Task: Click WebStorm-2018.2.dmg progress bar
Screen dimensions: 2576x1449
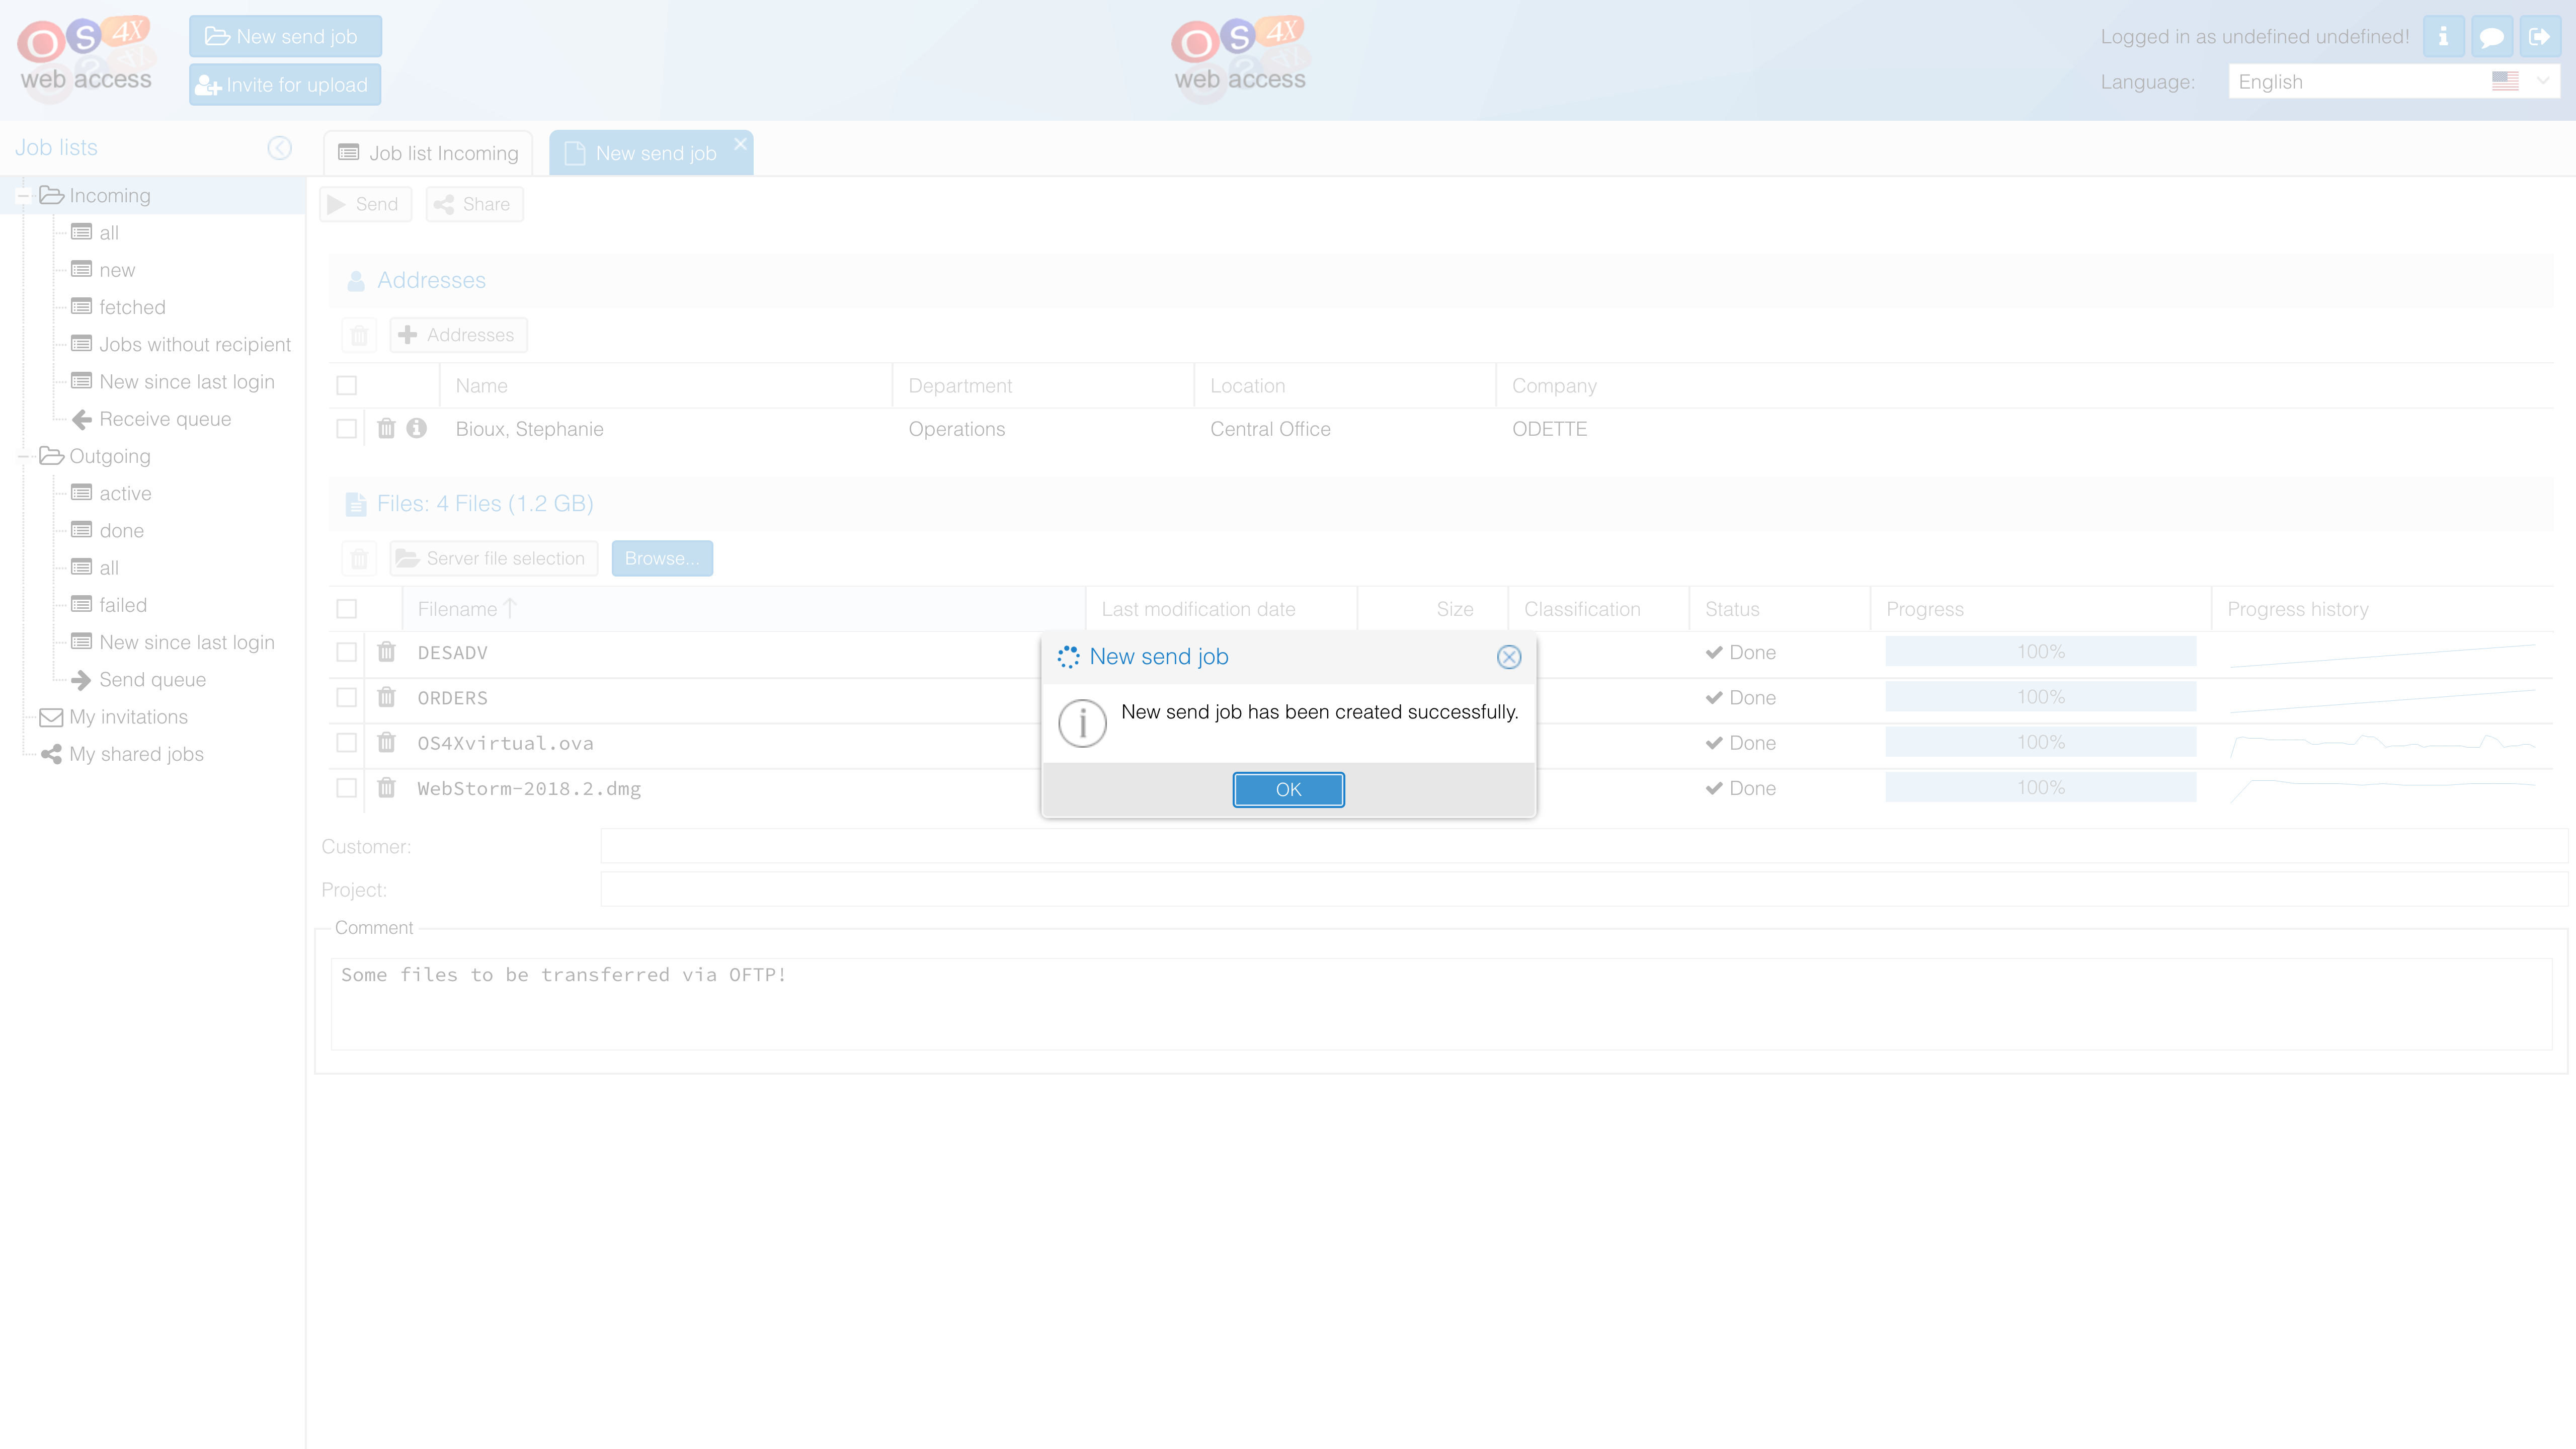Action: coord(2040,788)
